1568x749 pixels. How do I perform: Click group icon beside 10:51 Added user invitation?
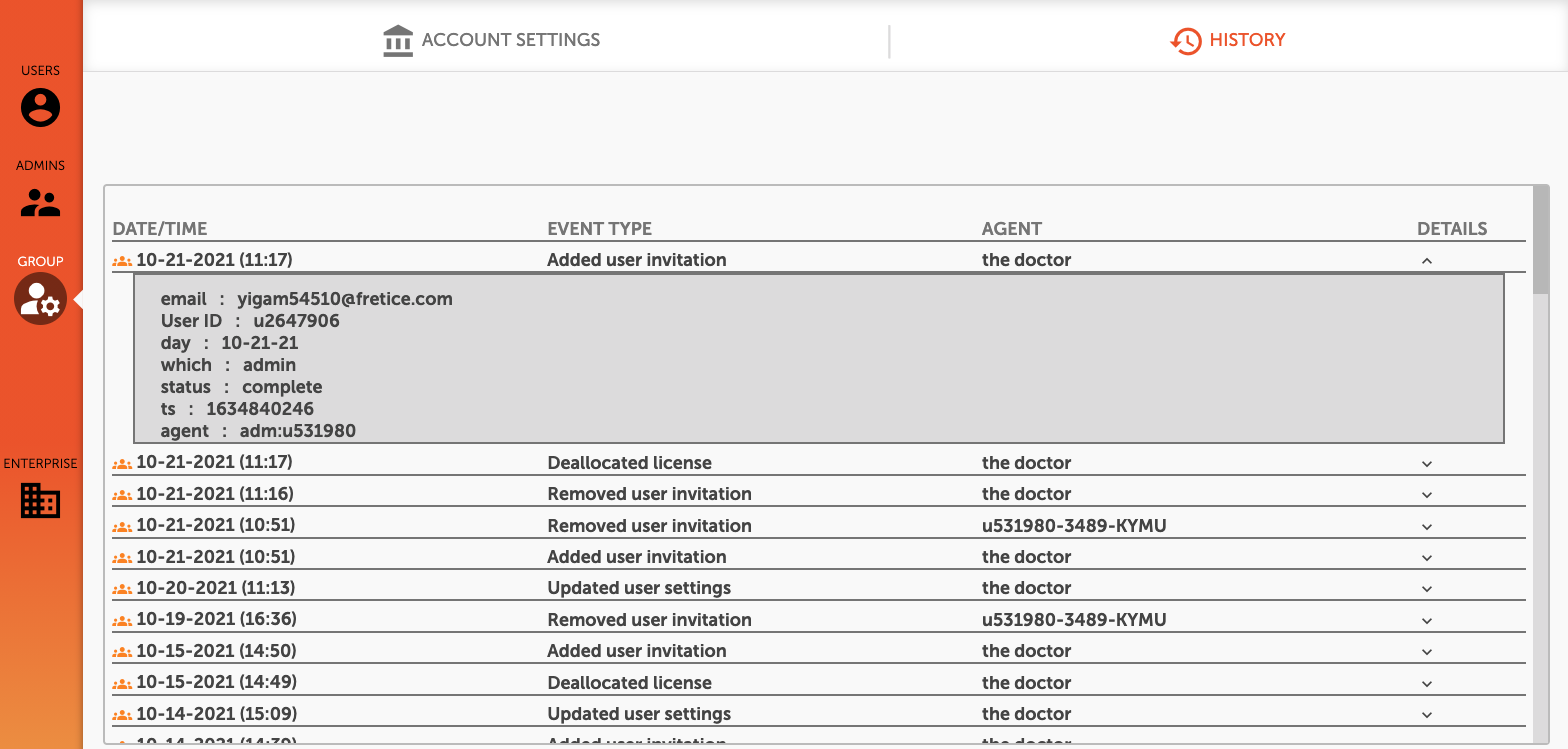tap(122, 557)
